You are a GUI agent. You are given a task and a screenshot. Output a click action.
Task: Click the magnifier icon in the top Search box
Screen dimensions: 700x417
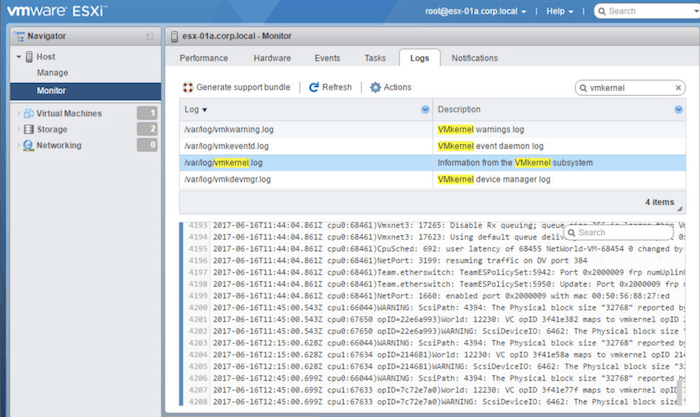pos(602,11)
